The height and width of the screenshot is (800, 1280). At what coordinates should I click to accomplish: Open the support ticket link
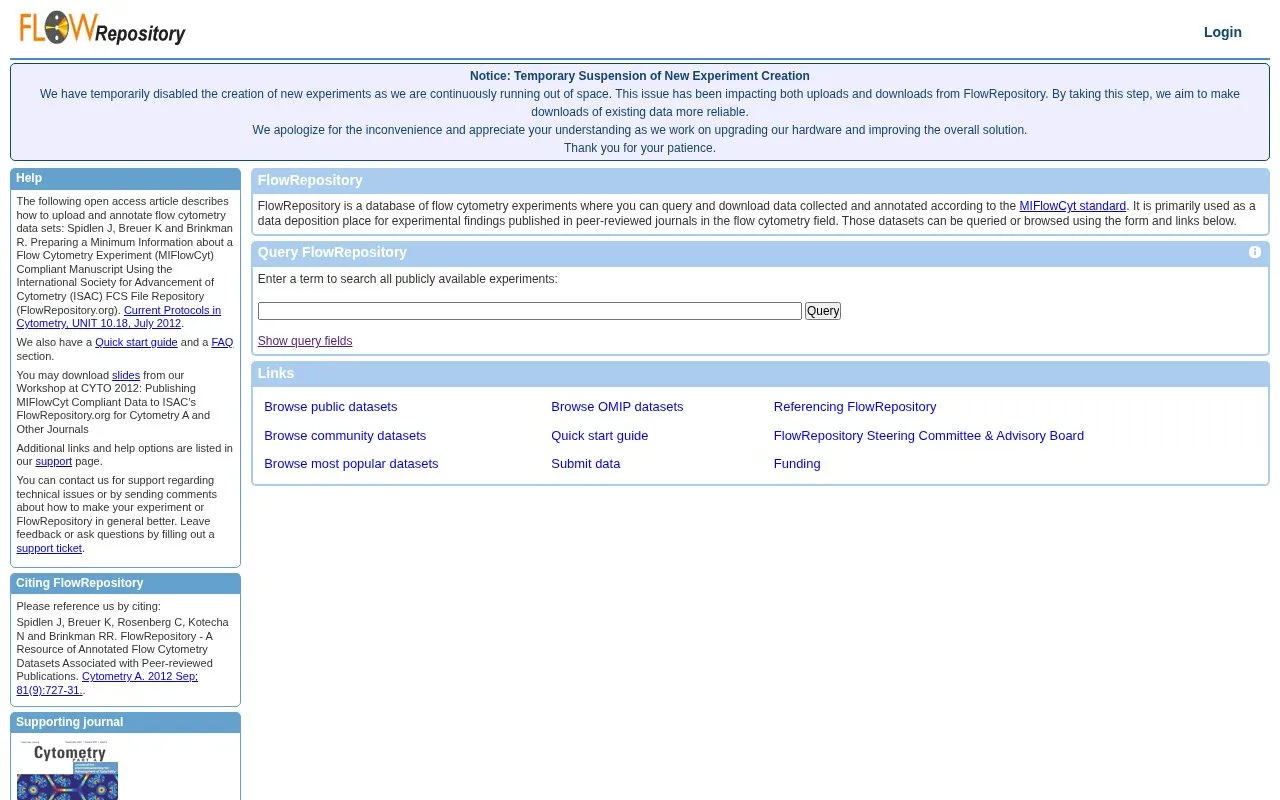tap(49, 548)
